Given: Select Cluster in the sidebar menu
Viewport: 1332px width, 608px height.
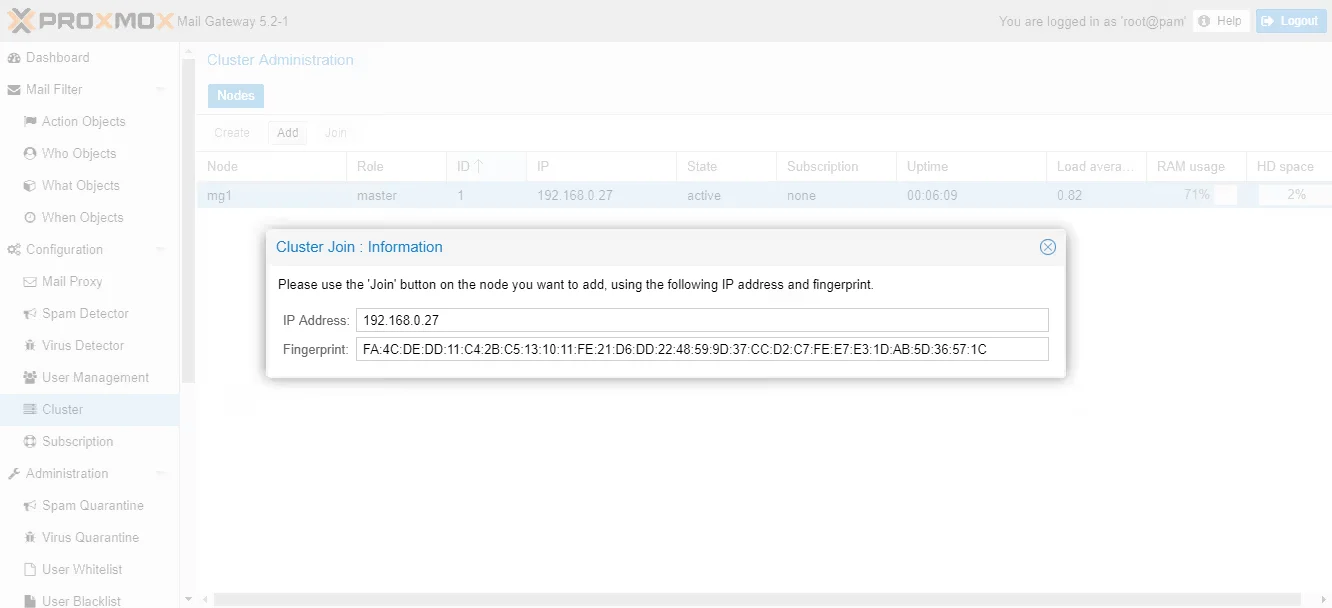Looking at the screenshot, I should click(61, 409).
